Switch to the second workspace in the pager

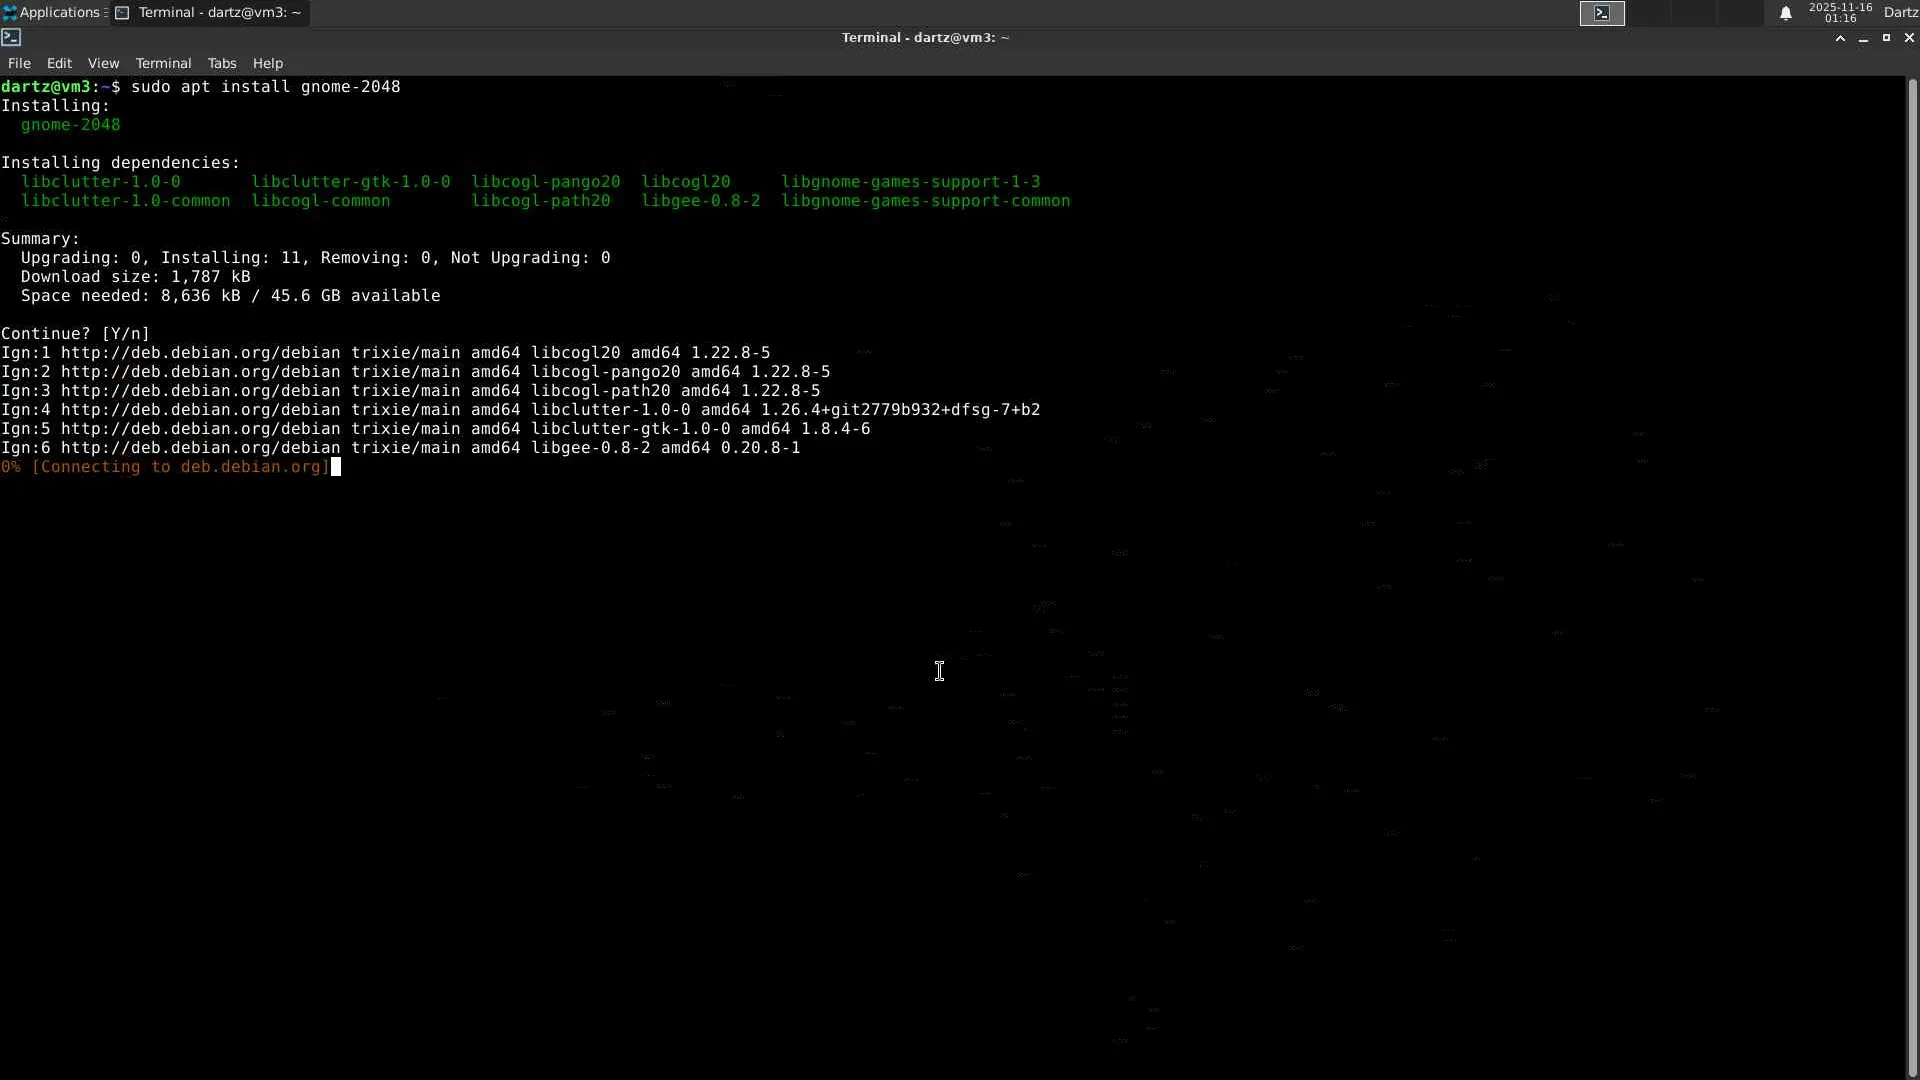1650,13
